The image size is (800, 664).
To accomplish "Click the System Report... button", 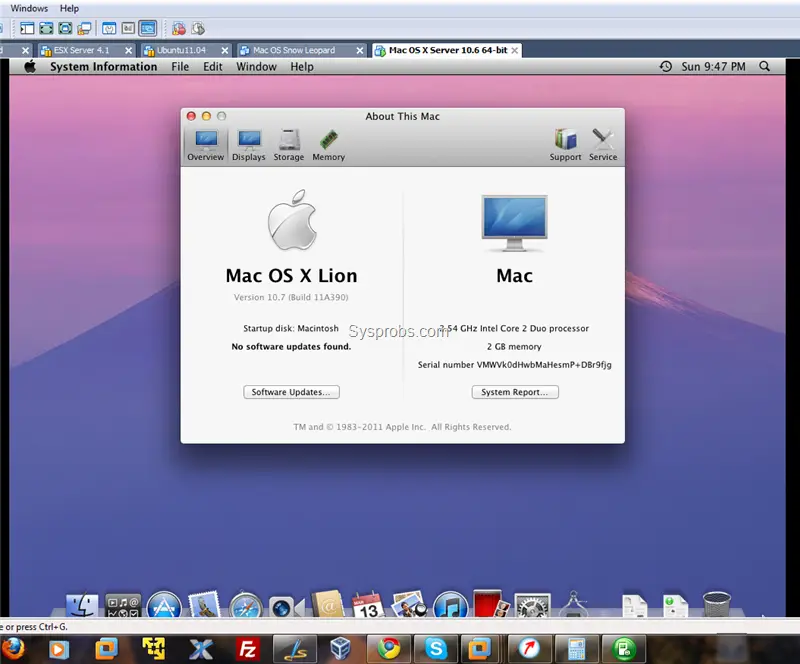I will pyautogui.click(x=515, y=392).
